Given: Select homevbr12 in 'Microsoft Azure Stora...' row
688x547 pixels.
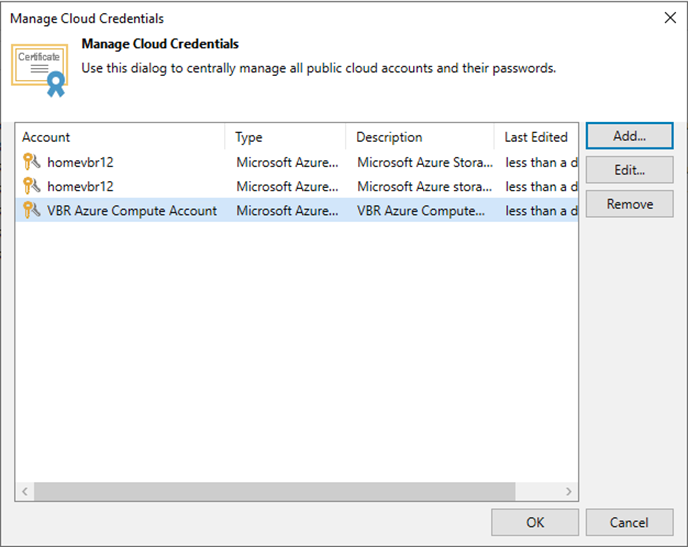Looking at the screenshot, I should pos(80,162).
